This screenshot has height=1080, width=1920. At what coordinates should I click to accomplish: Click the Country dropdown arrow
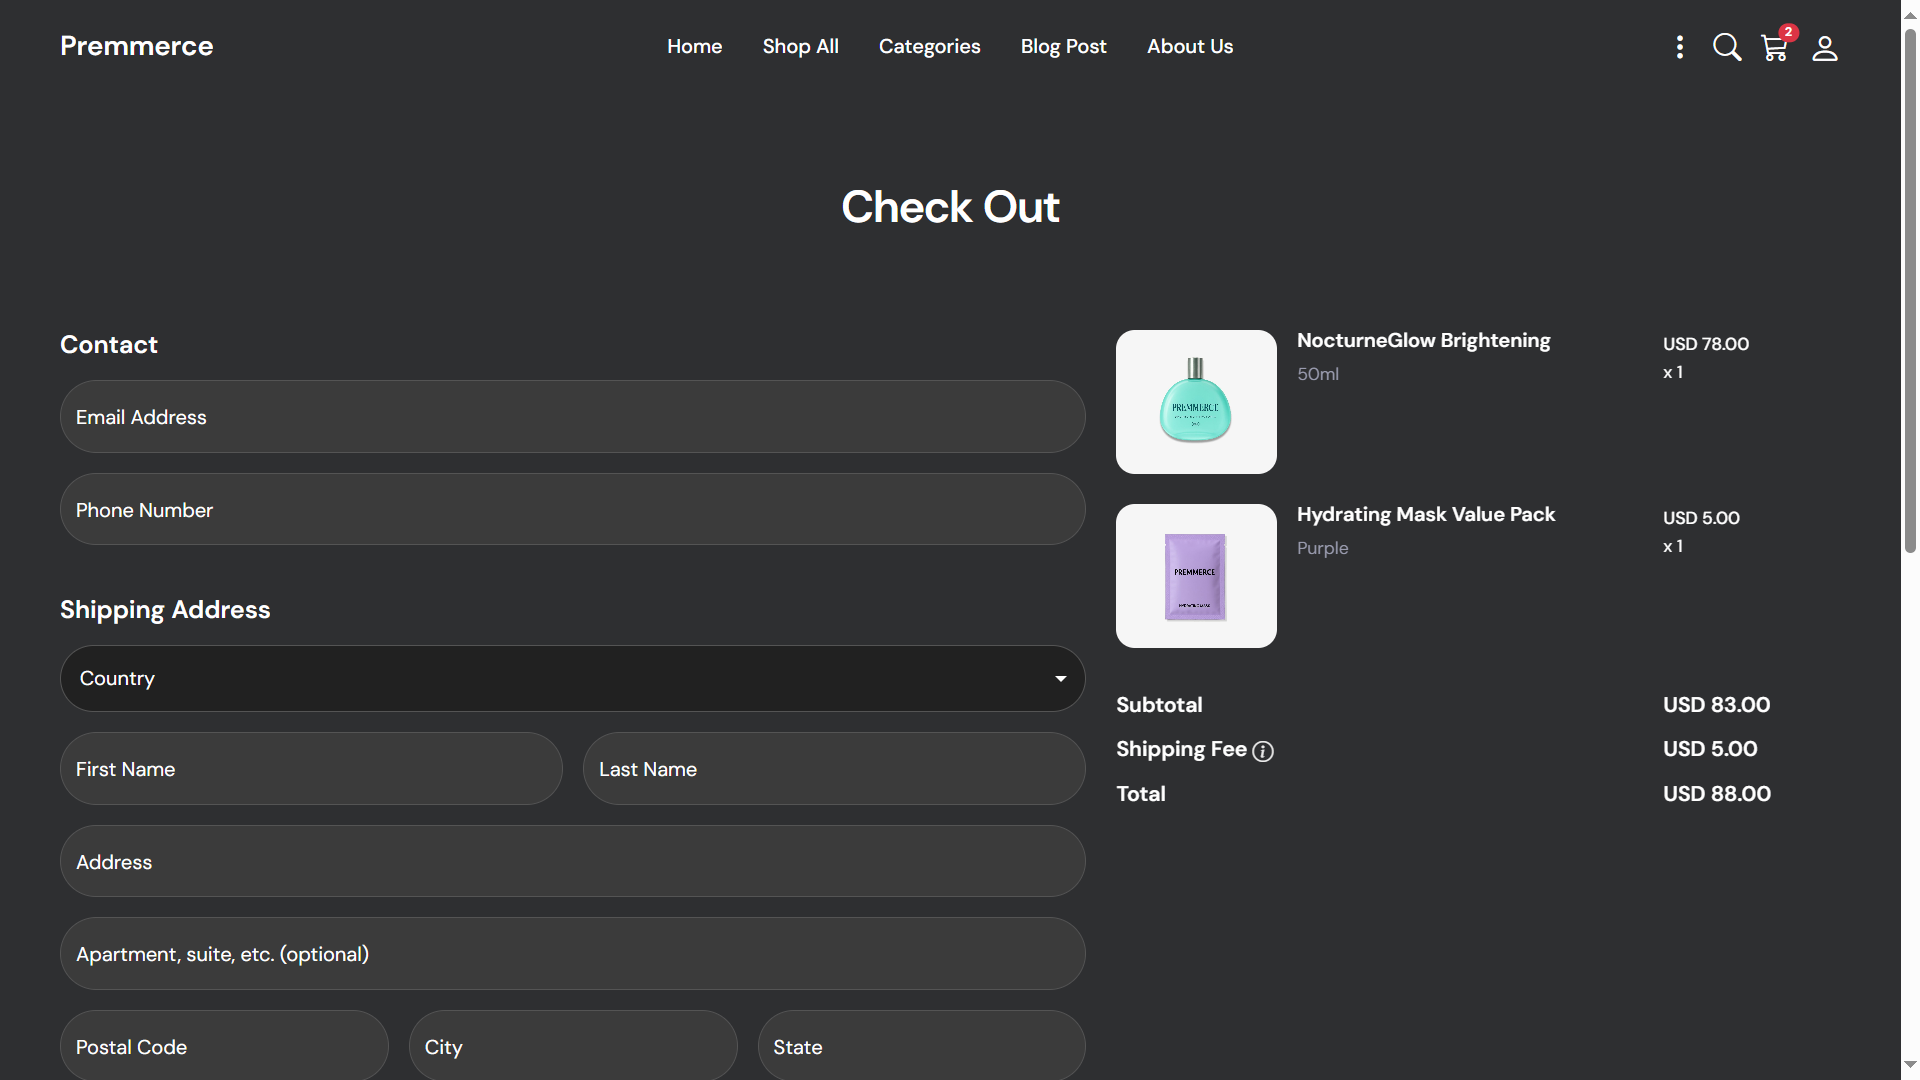click(x=1060, y=679)
